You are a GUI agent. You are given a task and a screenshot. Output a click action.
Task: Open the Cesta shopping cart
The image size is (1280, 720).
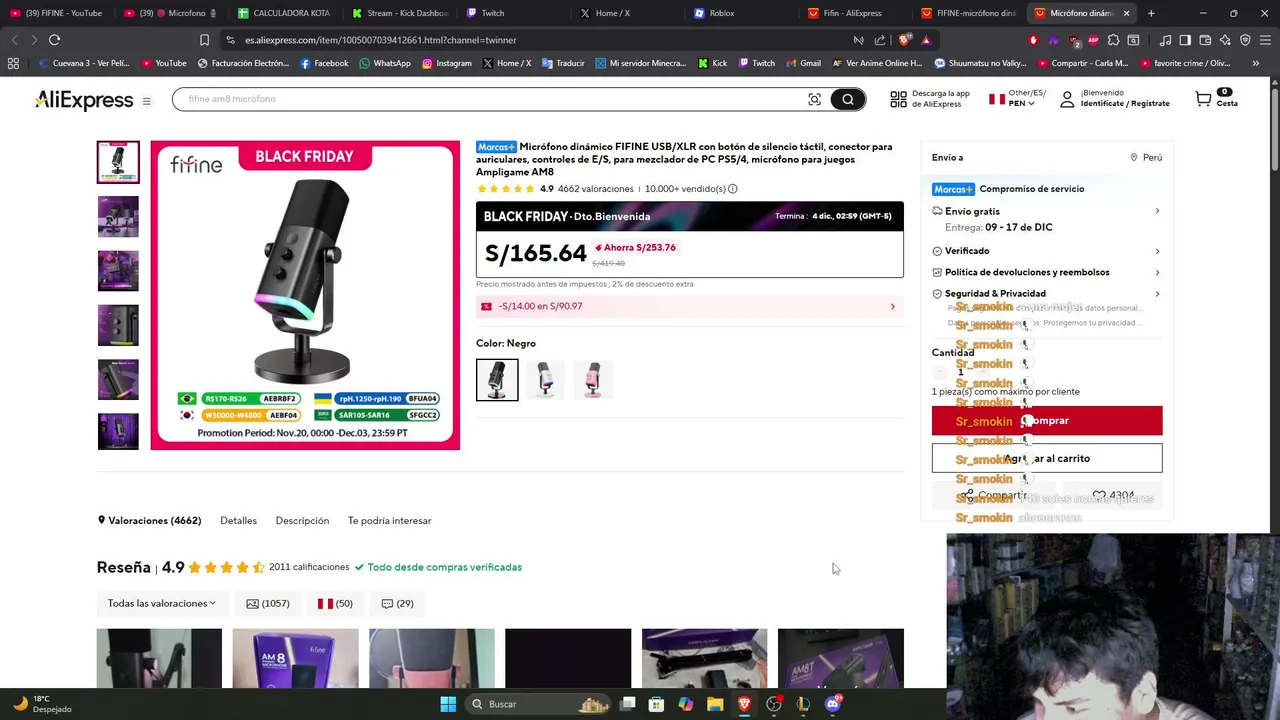[x=1216, y=99]
